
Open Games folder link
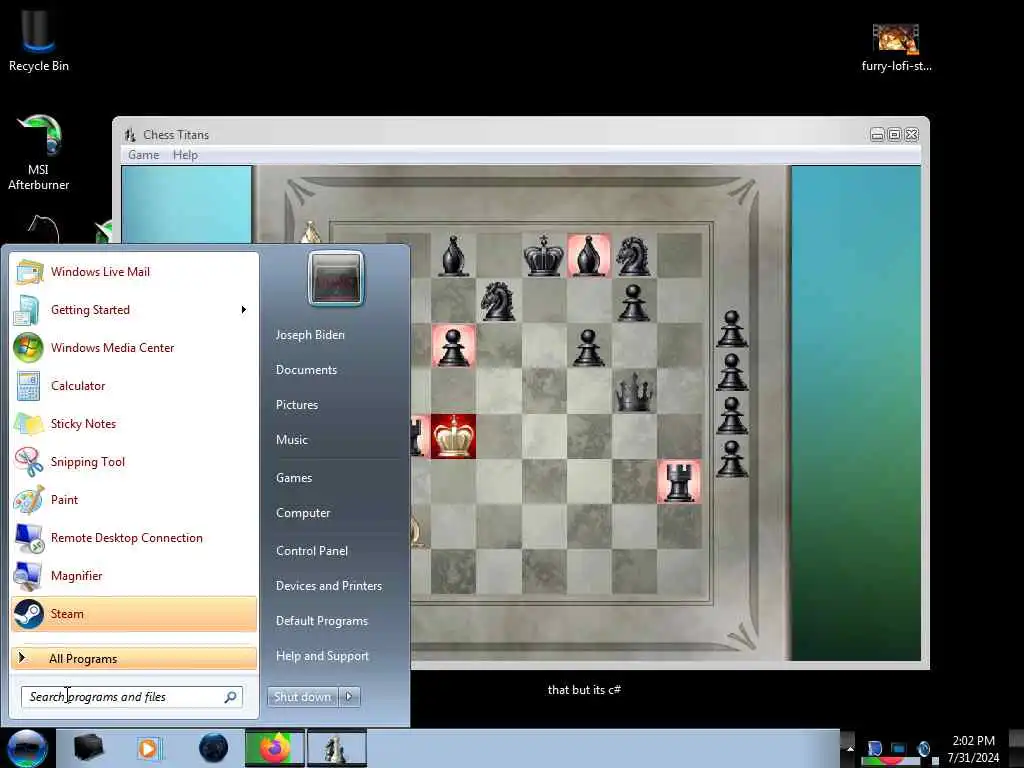pos(294,478)
